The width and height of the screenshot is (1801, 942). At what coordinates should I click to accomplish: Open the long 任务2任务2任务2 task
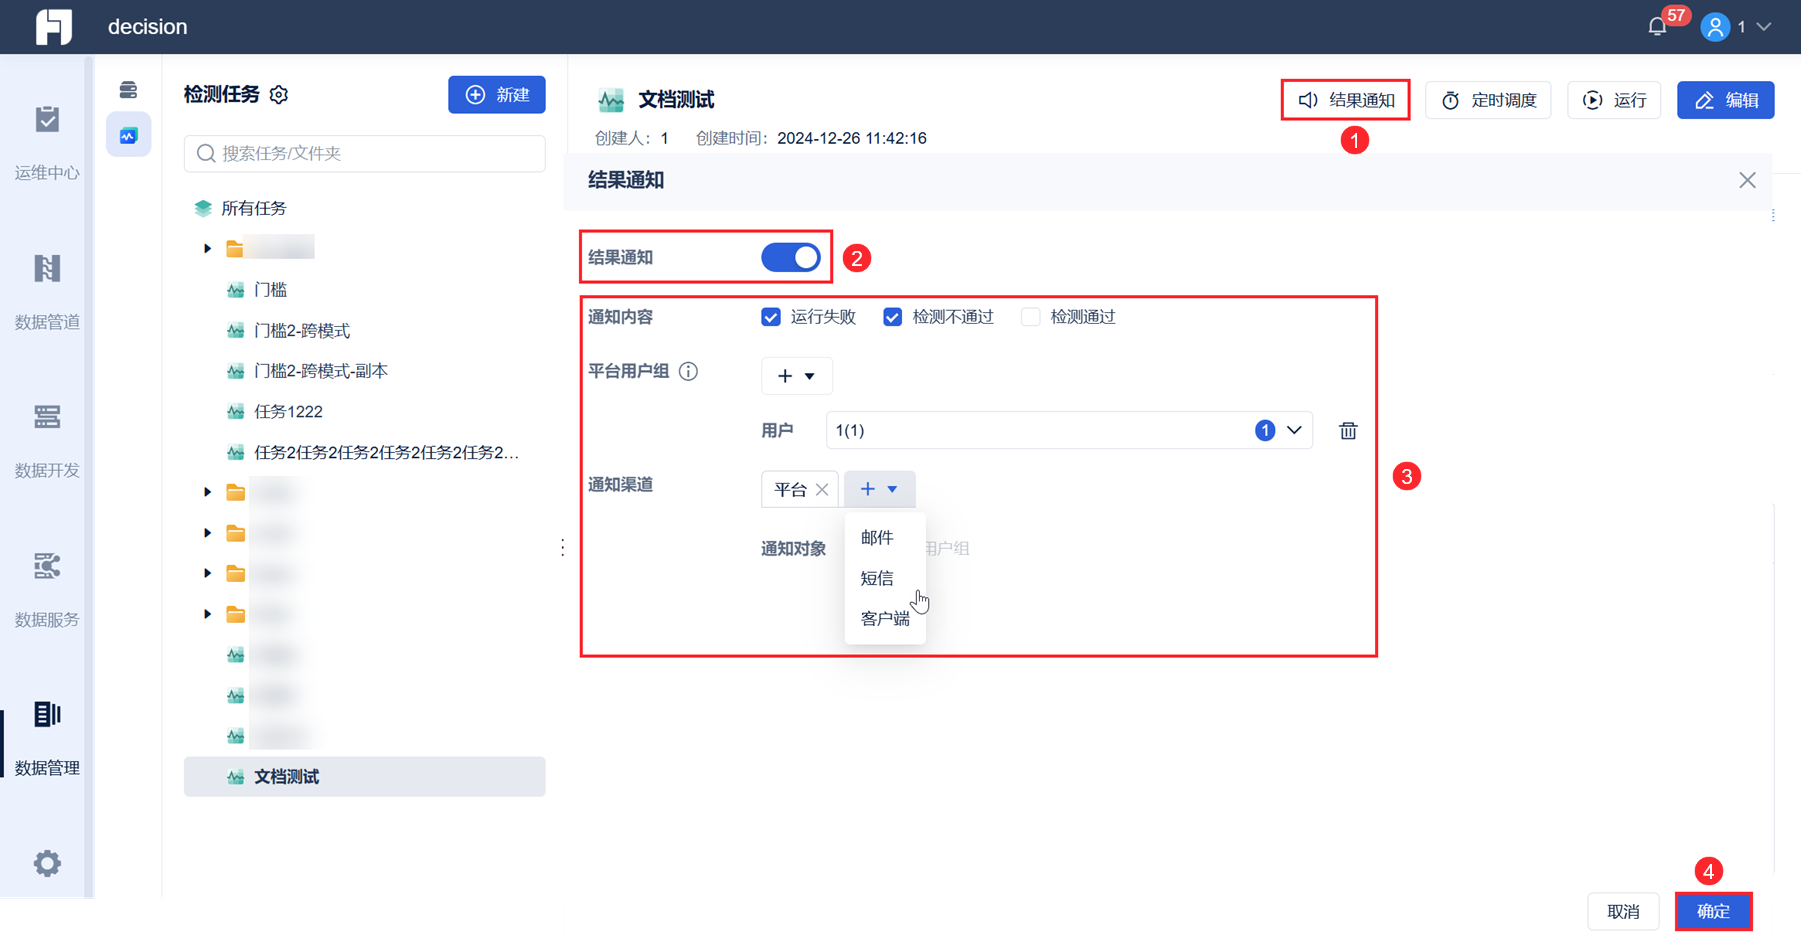(386, 452)
